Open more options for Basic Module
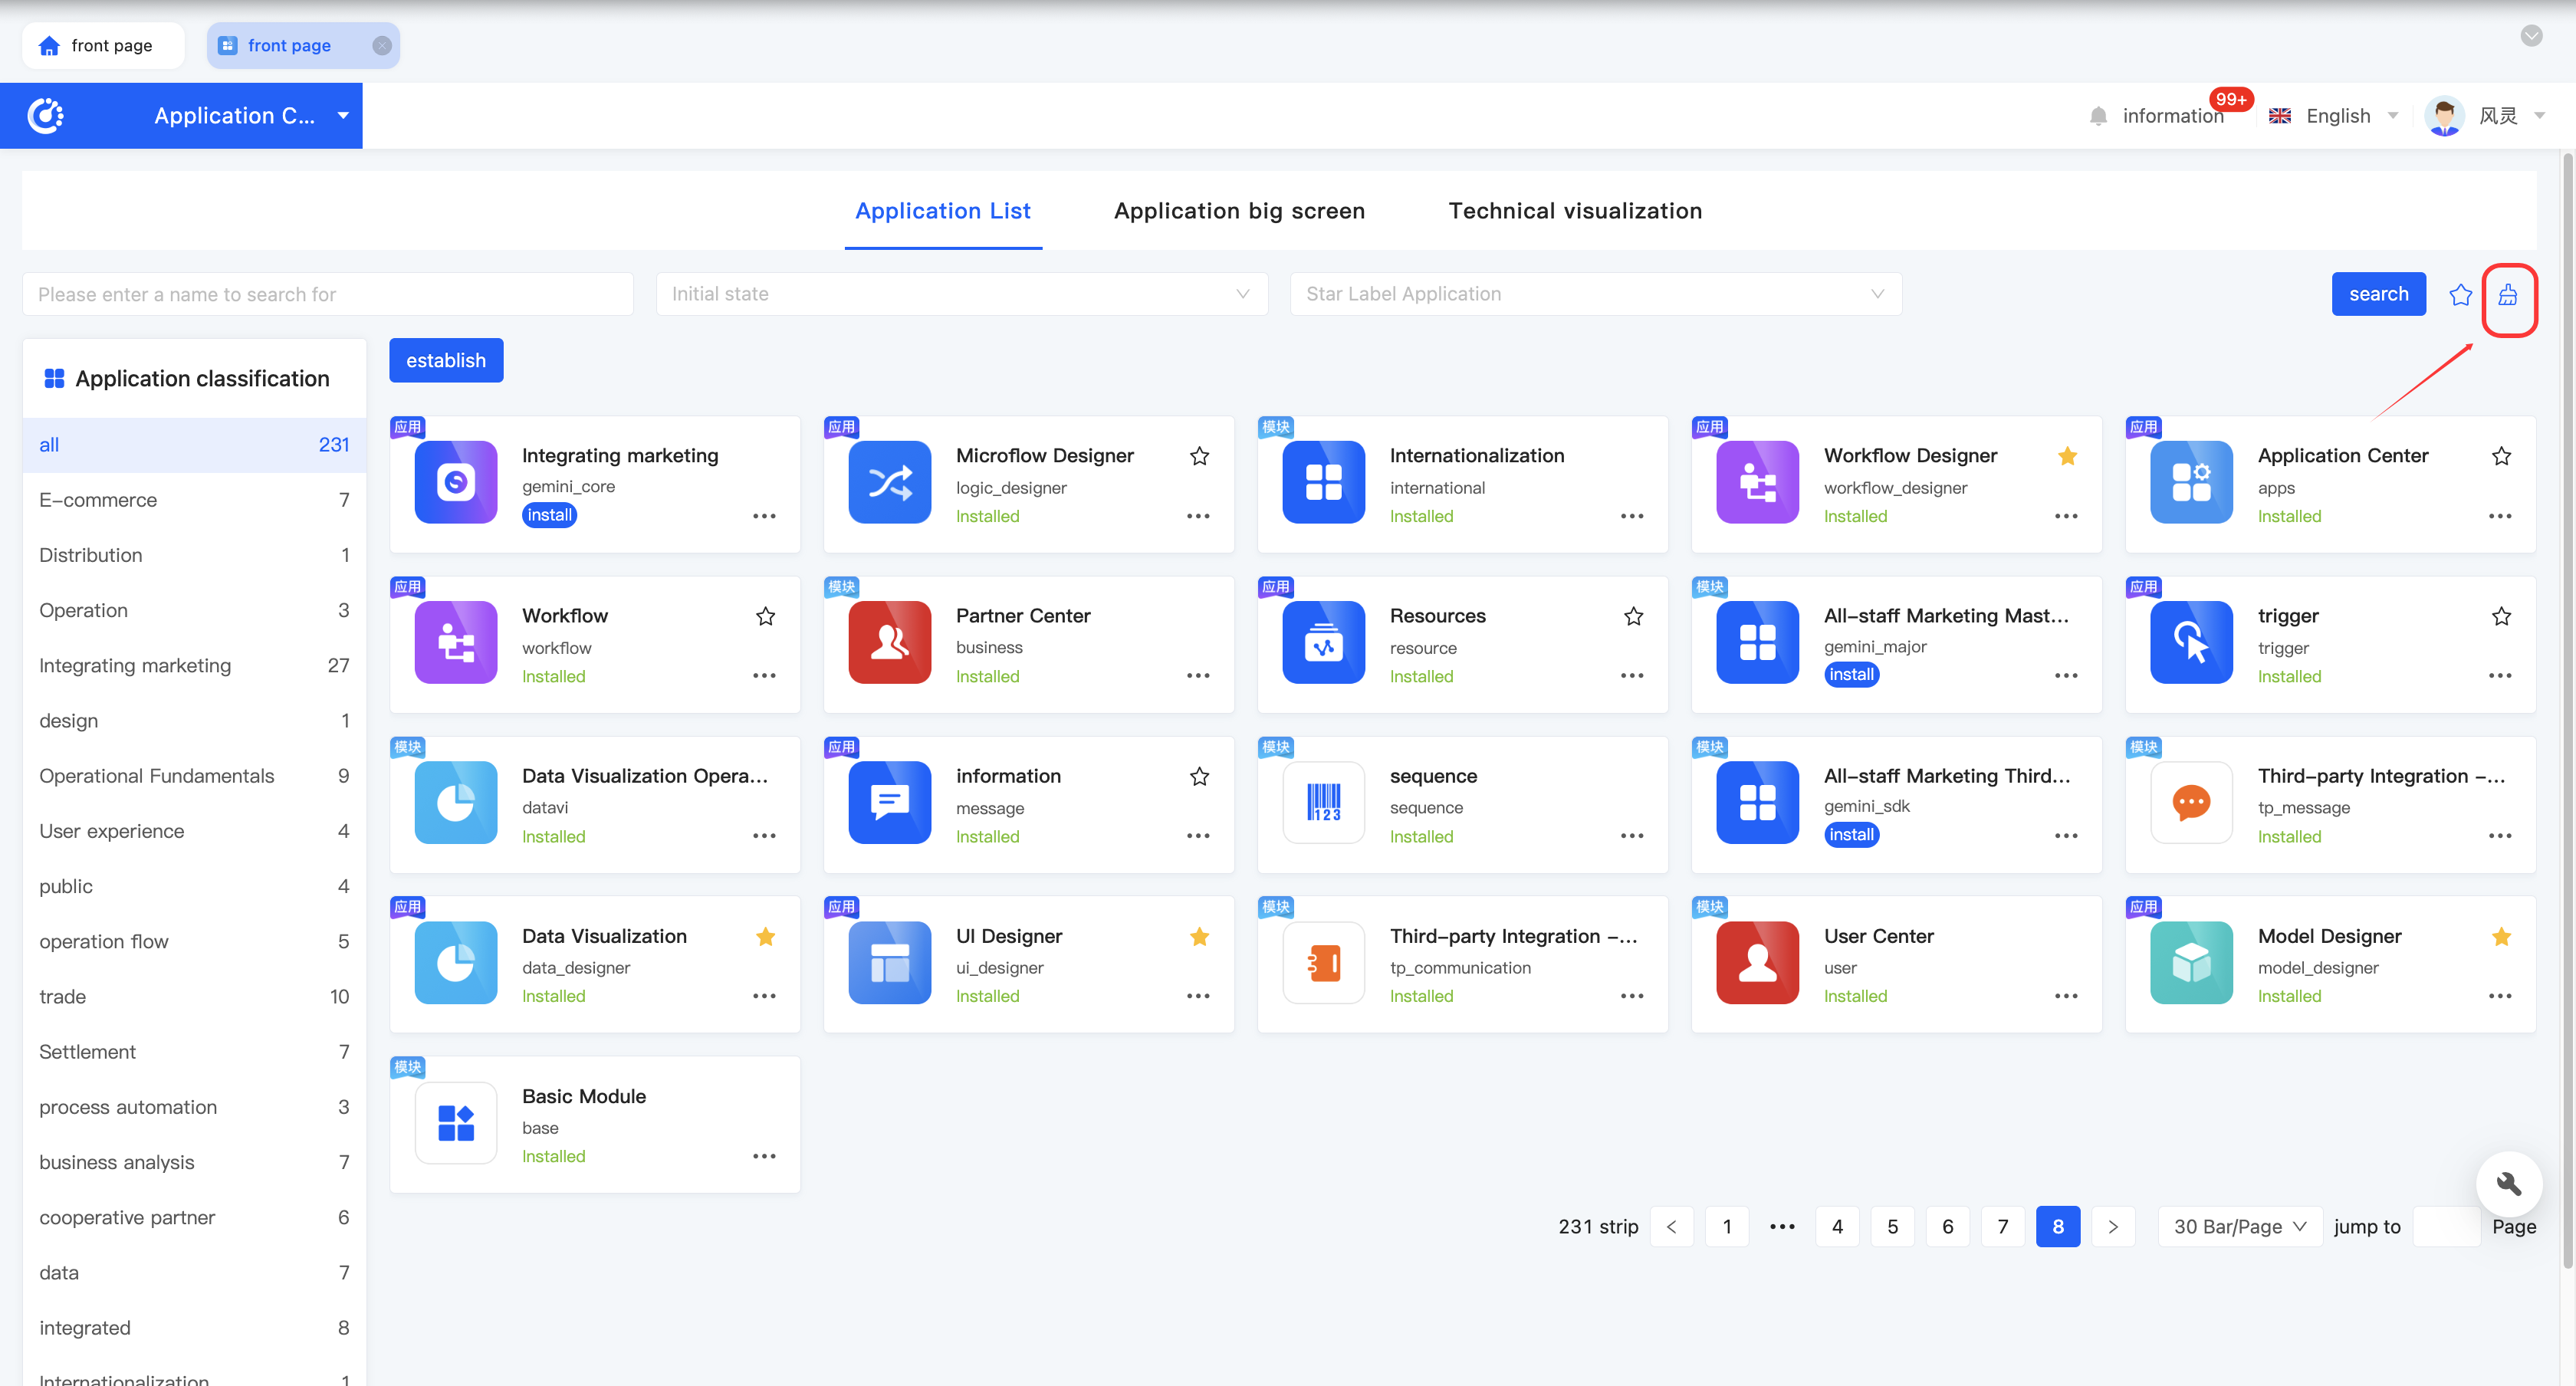The height and width of the screenshot is (1386, 2576). point(764,1156)
